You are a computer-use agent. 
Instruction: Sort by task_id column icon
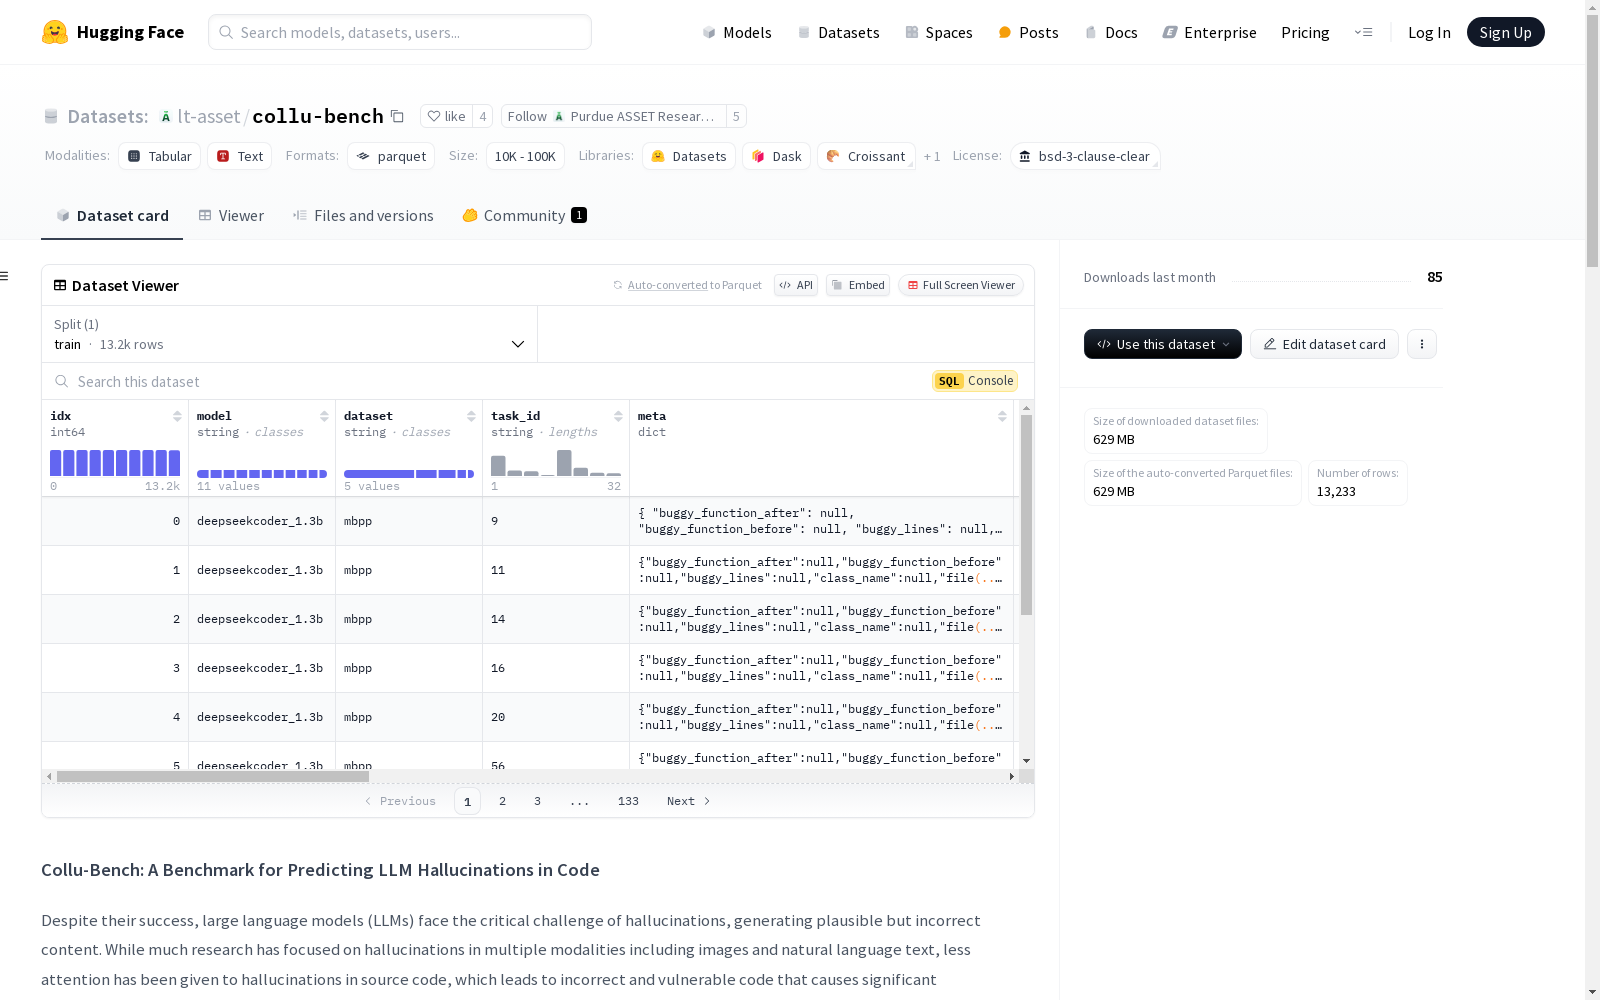coord(618,416)
